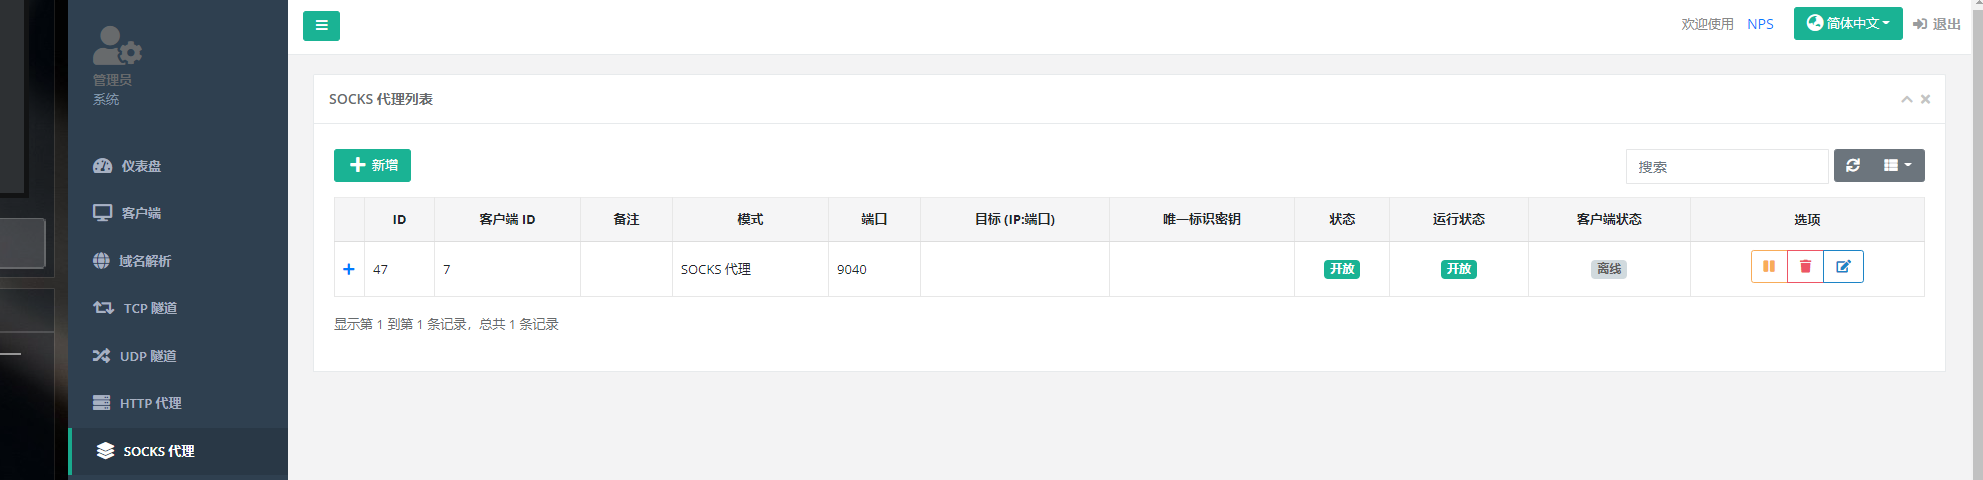Viewport: 1983px width, 480px height.
Task: Log out using 退出 link
Action: pos(1937,24)
